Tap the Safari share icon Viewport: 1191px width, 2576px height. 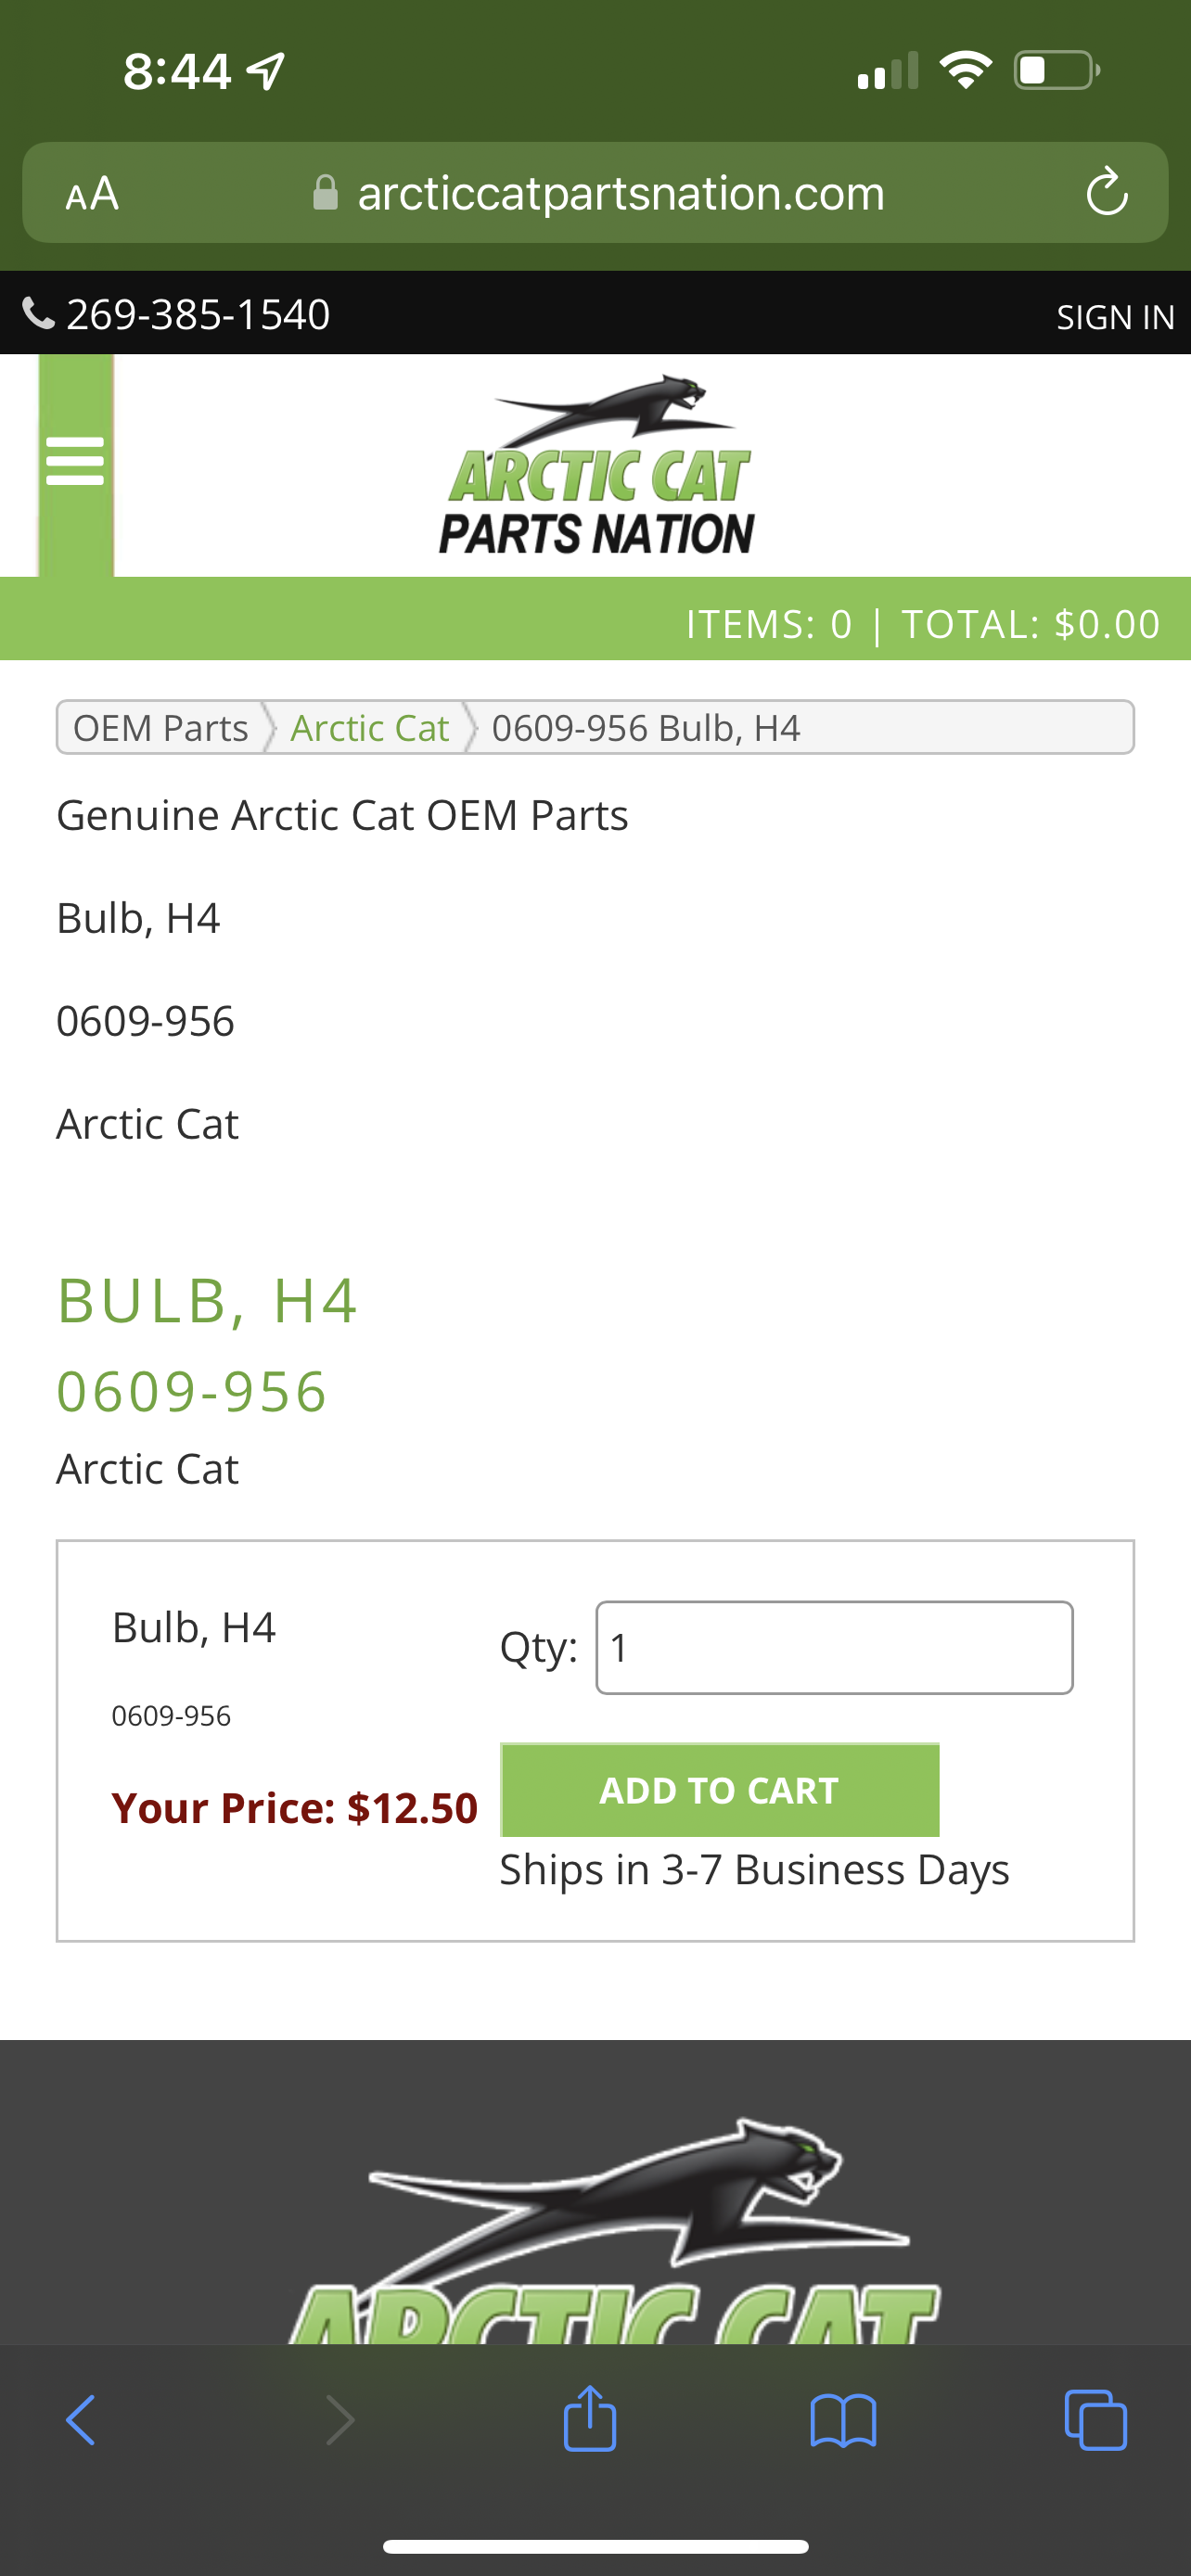tap(590, 2418)
